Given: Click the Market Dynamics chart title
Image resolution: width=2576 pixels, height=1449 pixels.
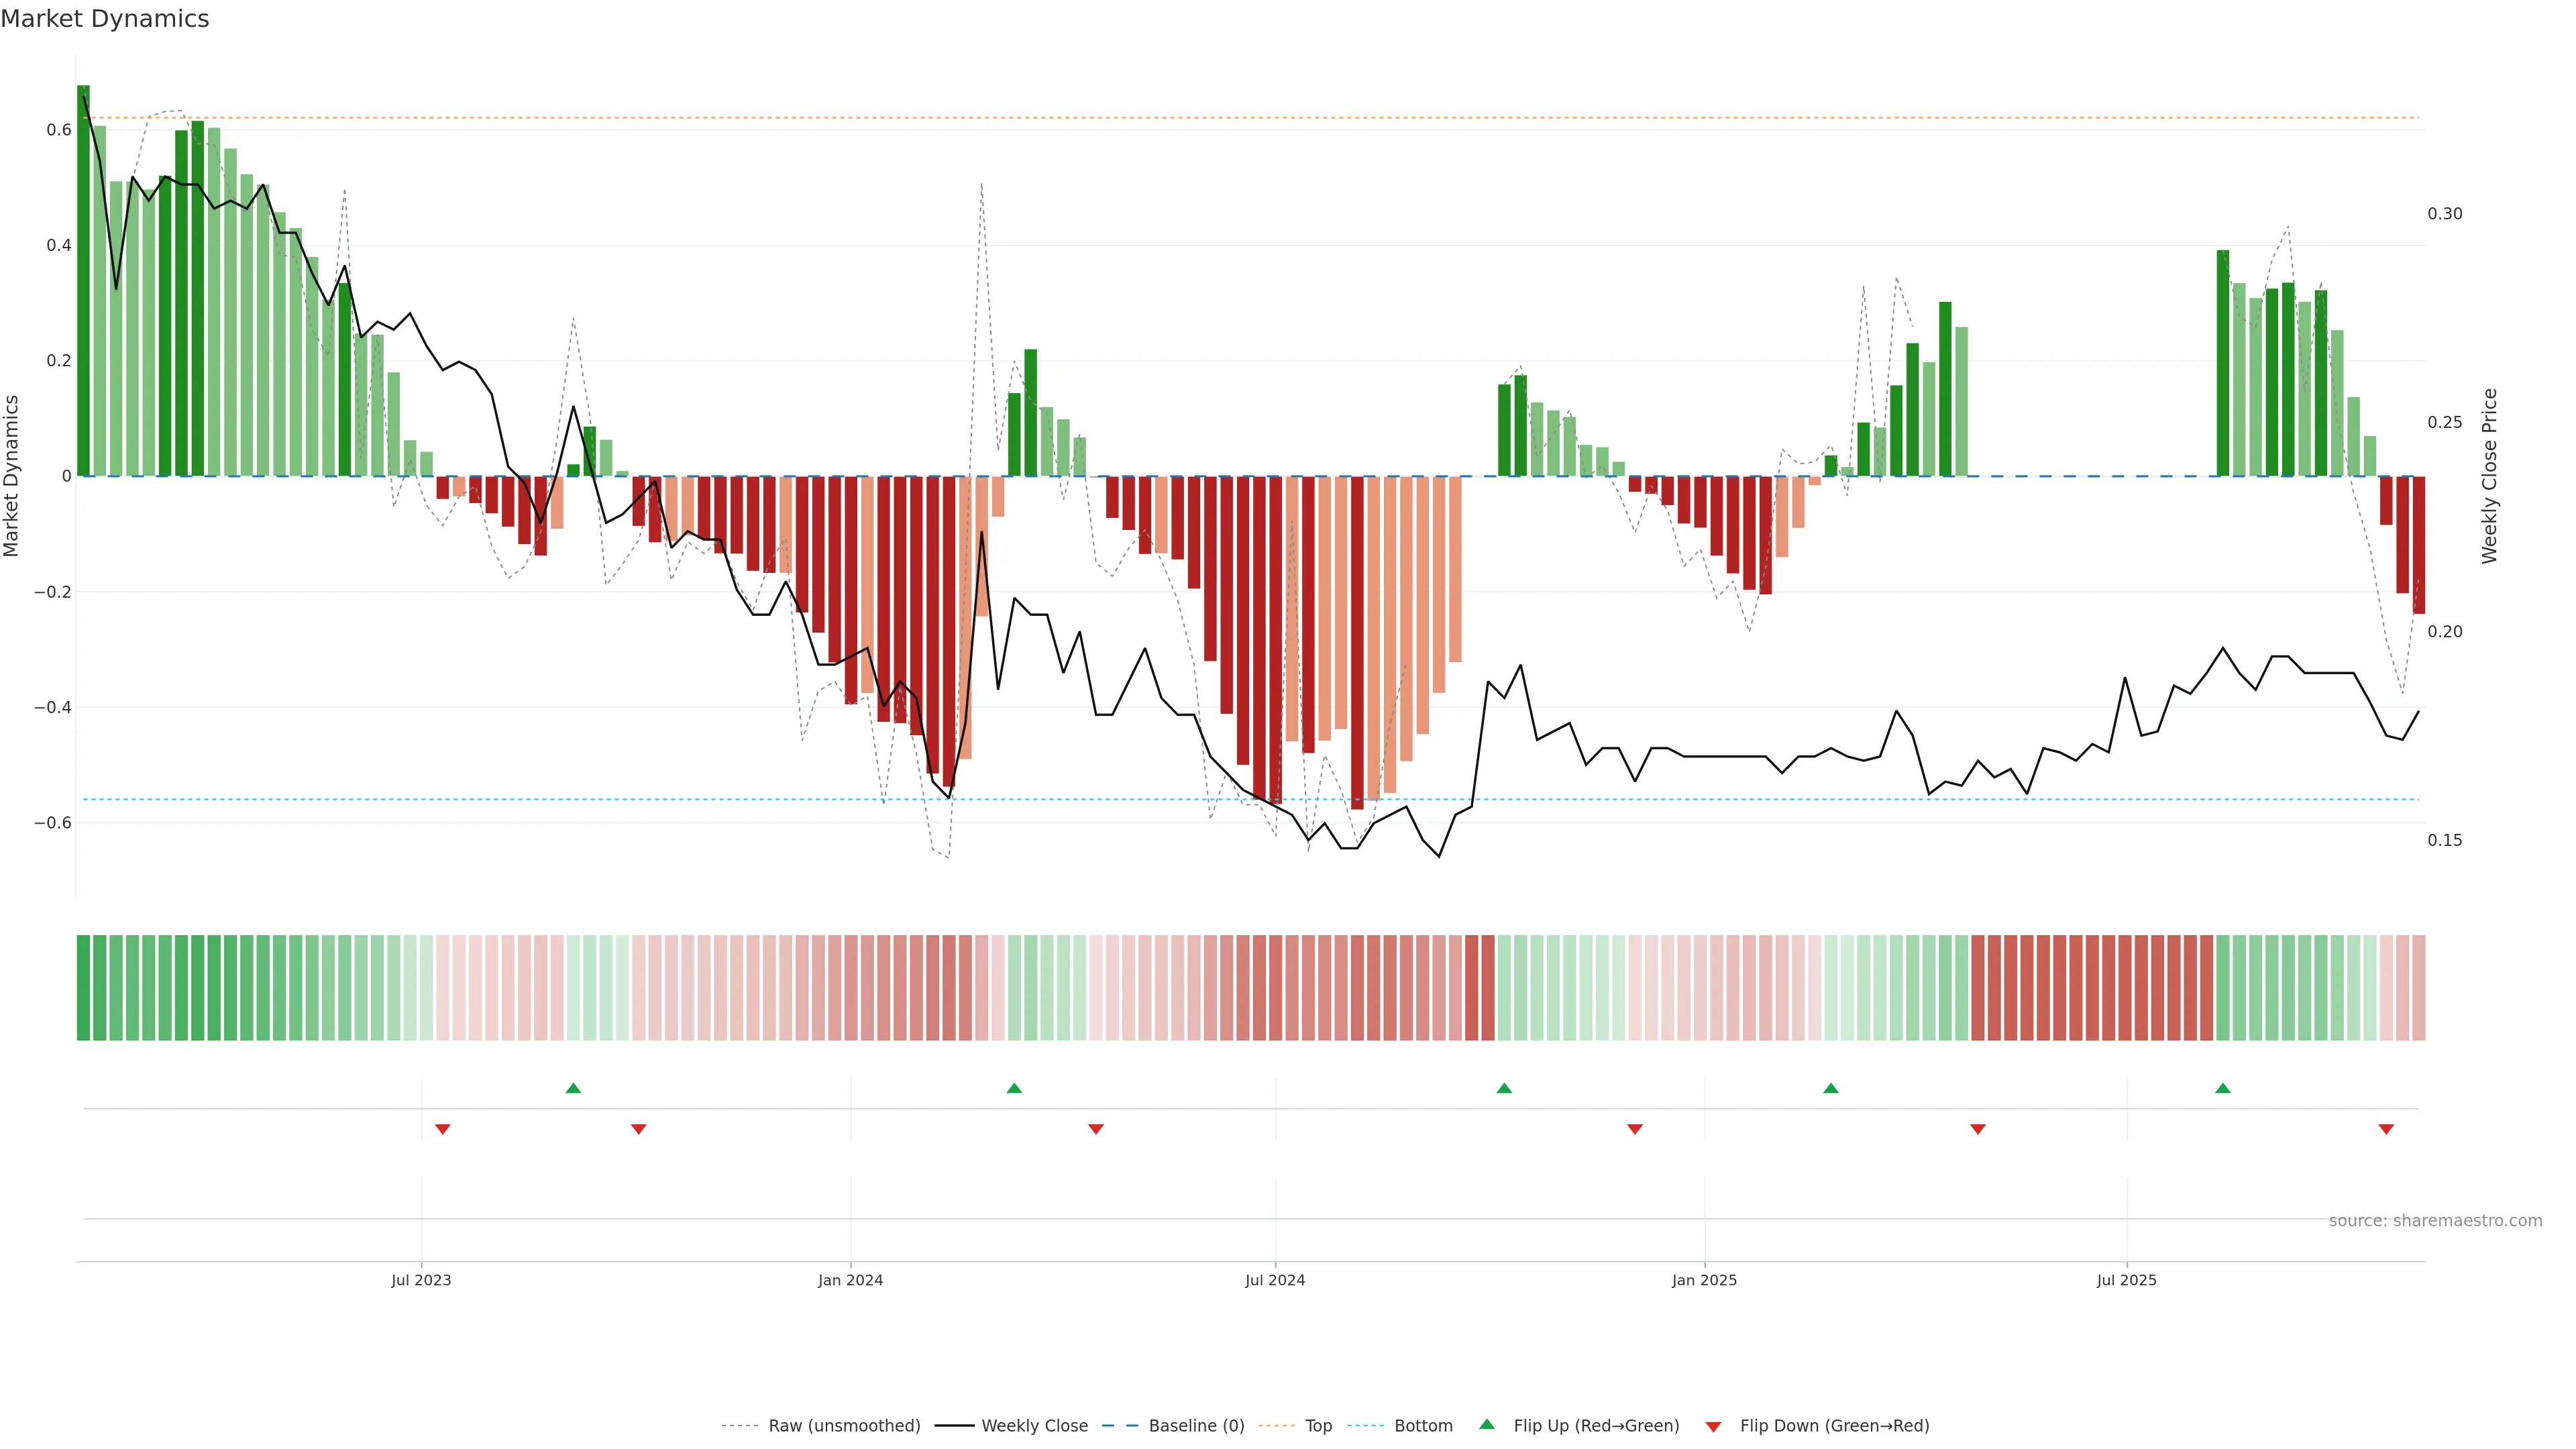Looking at the screenshot, I should click(105, 19).
